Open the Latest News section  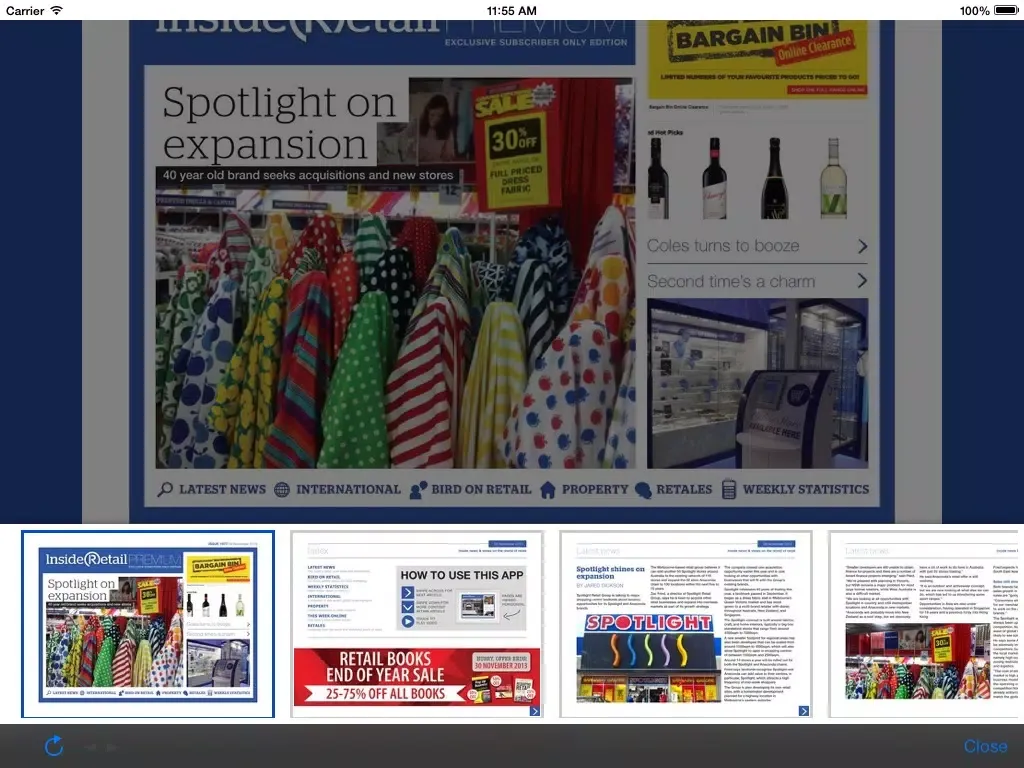click(x=212, y=489)
